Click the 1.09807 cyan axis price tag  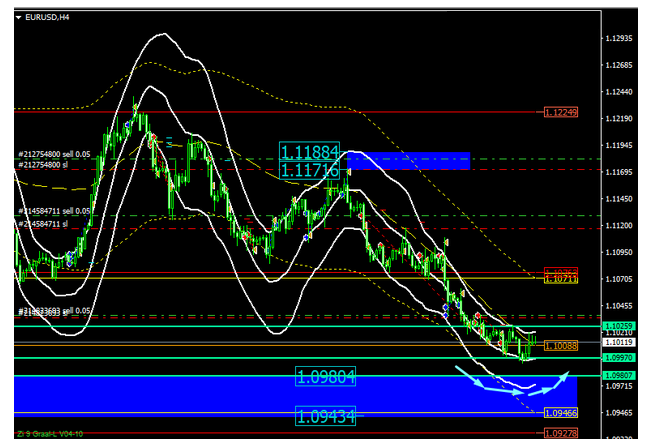pos(560,376)
